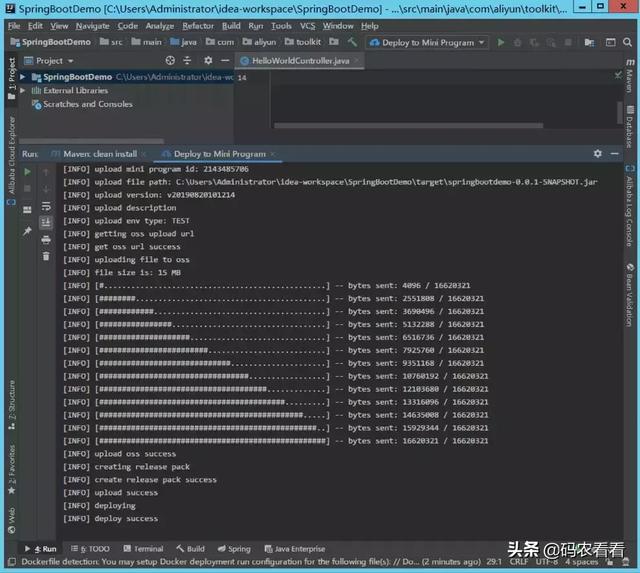Open the Analyze menu
640x573 pixels.
click(160, 26)
